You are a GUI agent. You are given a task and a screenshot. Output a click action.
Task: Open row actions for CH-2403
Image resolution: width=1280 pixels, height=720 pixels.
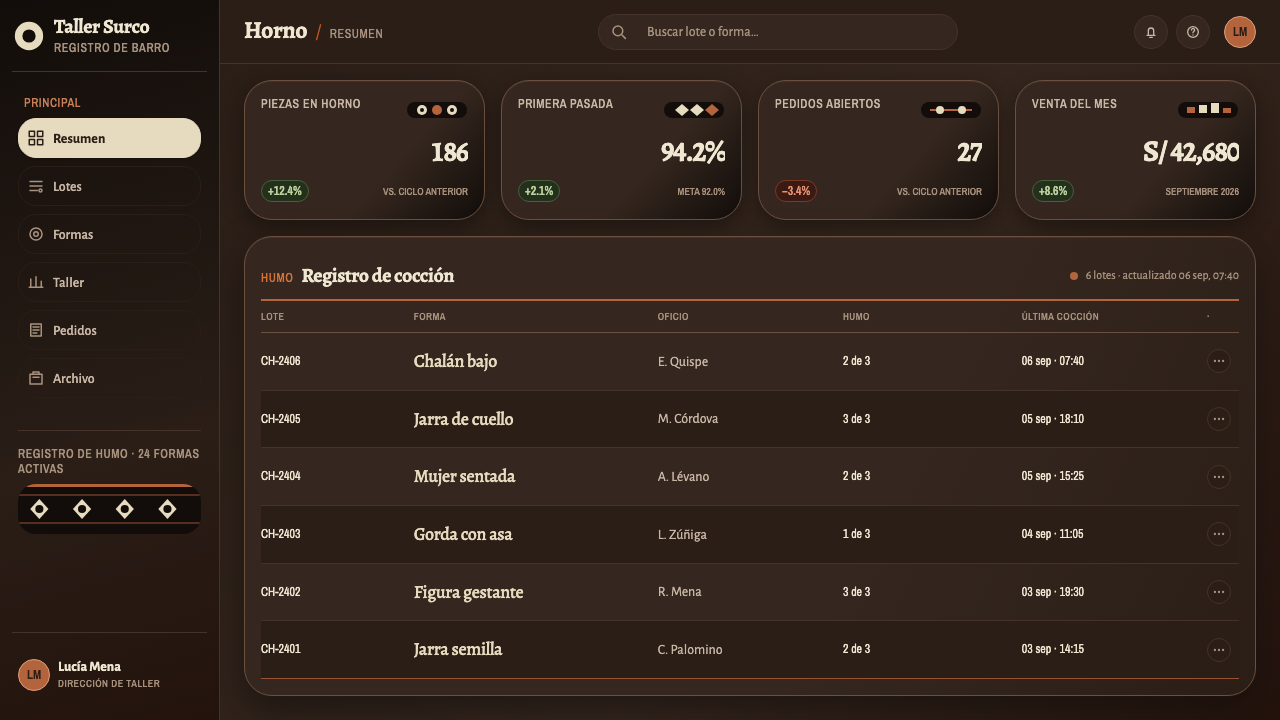[1219, 534]
